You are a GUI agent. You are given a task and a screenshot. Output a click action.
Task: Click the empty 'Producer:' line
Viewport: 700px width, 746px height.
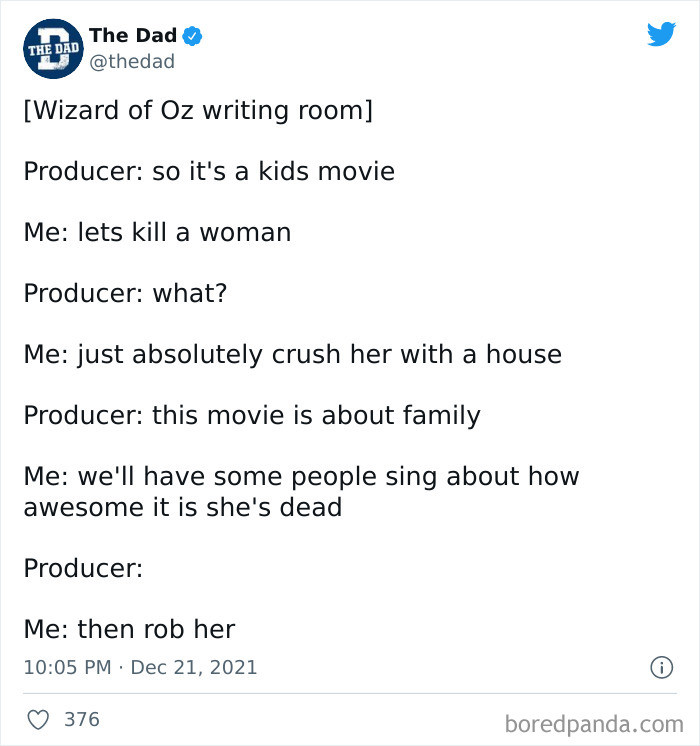83,568
